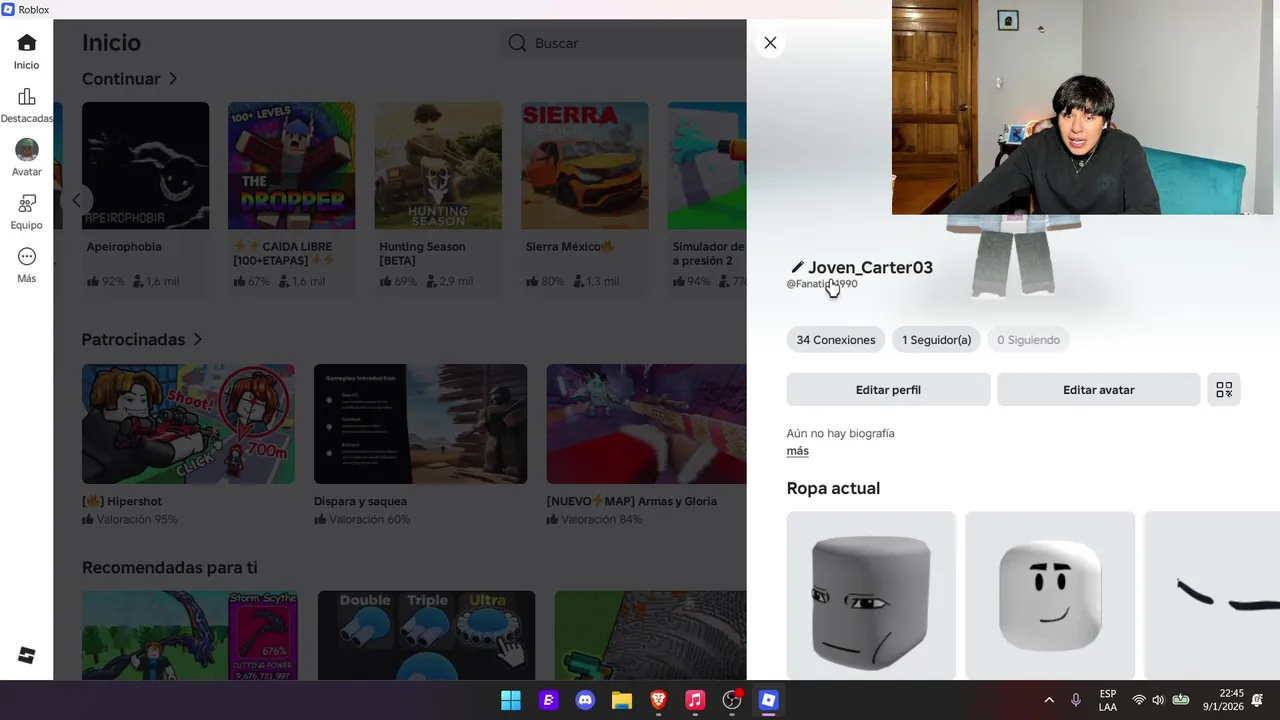1280x720 pixels.
Task: Focus the Buscar search field
Action: (x=623, y=43)
